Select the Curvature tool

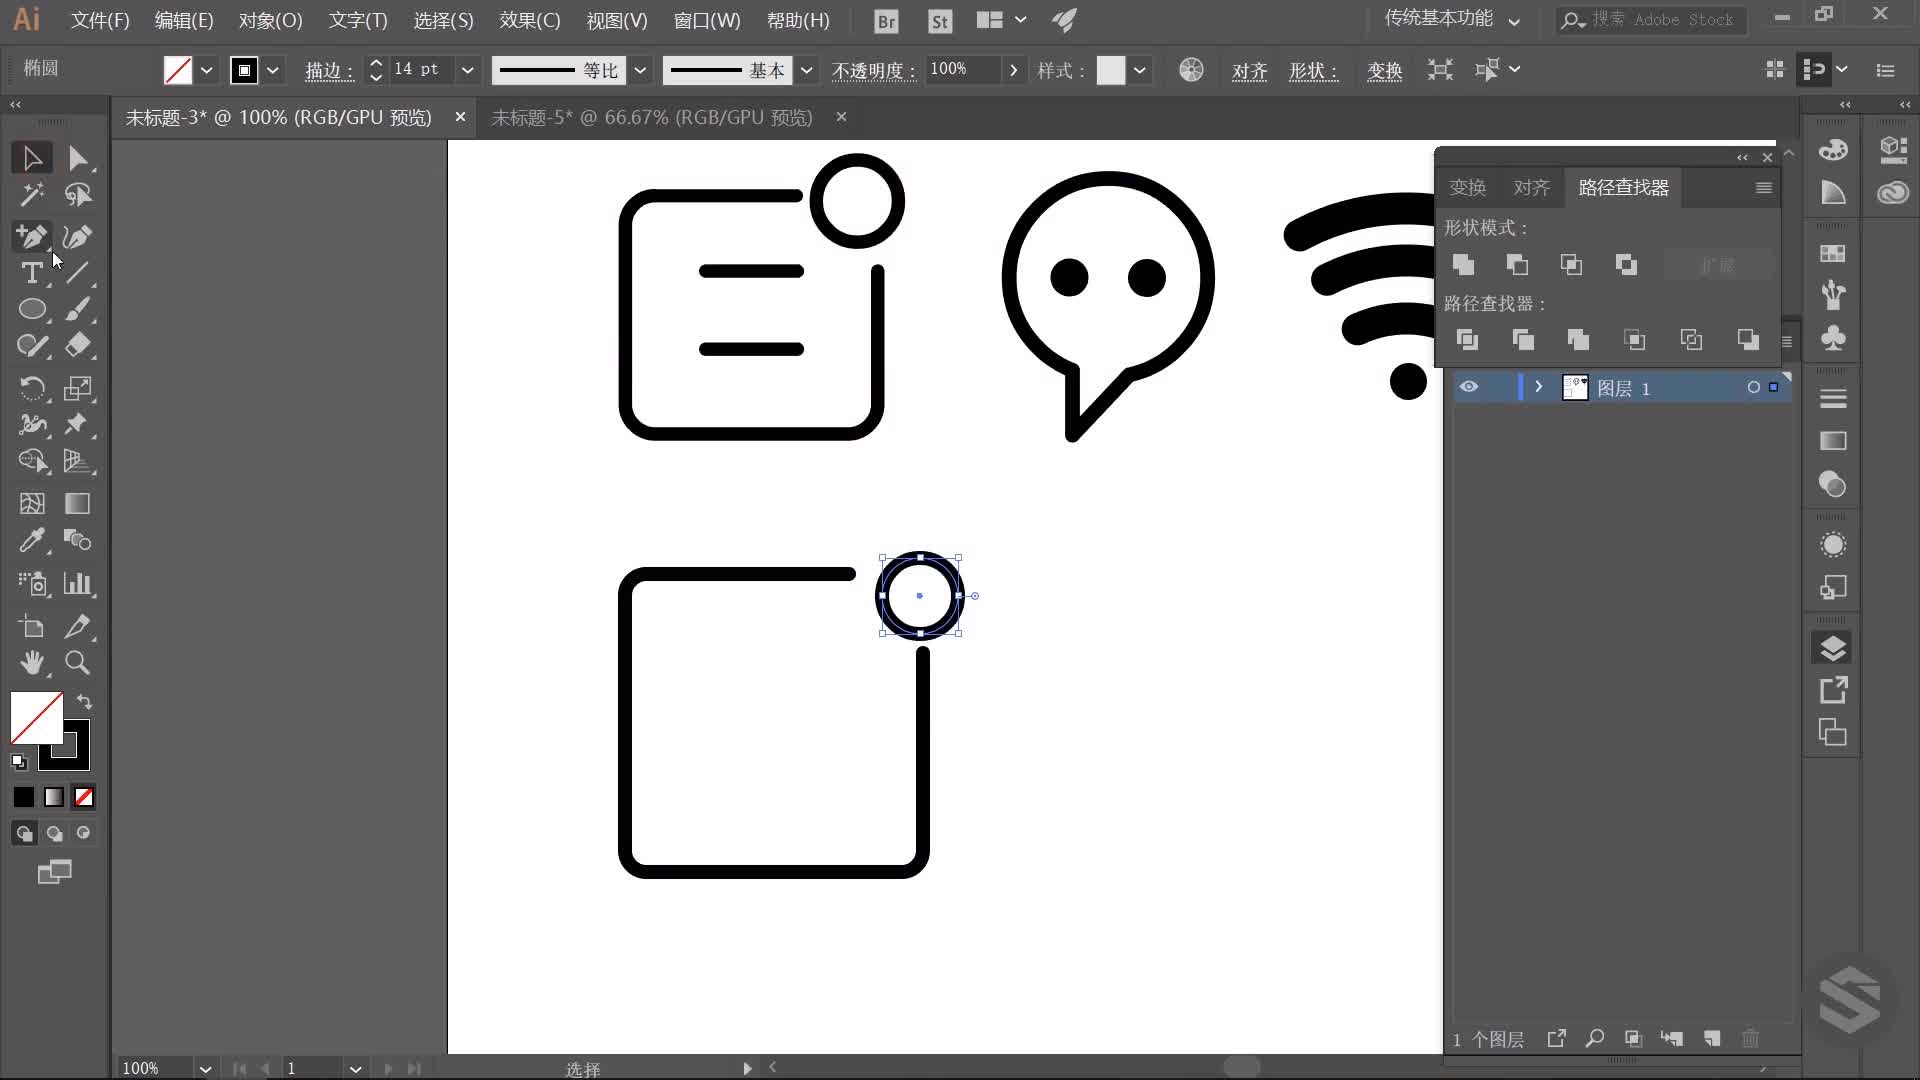[77, 236]
